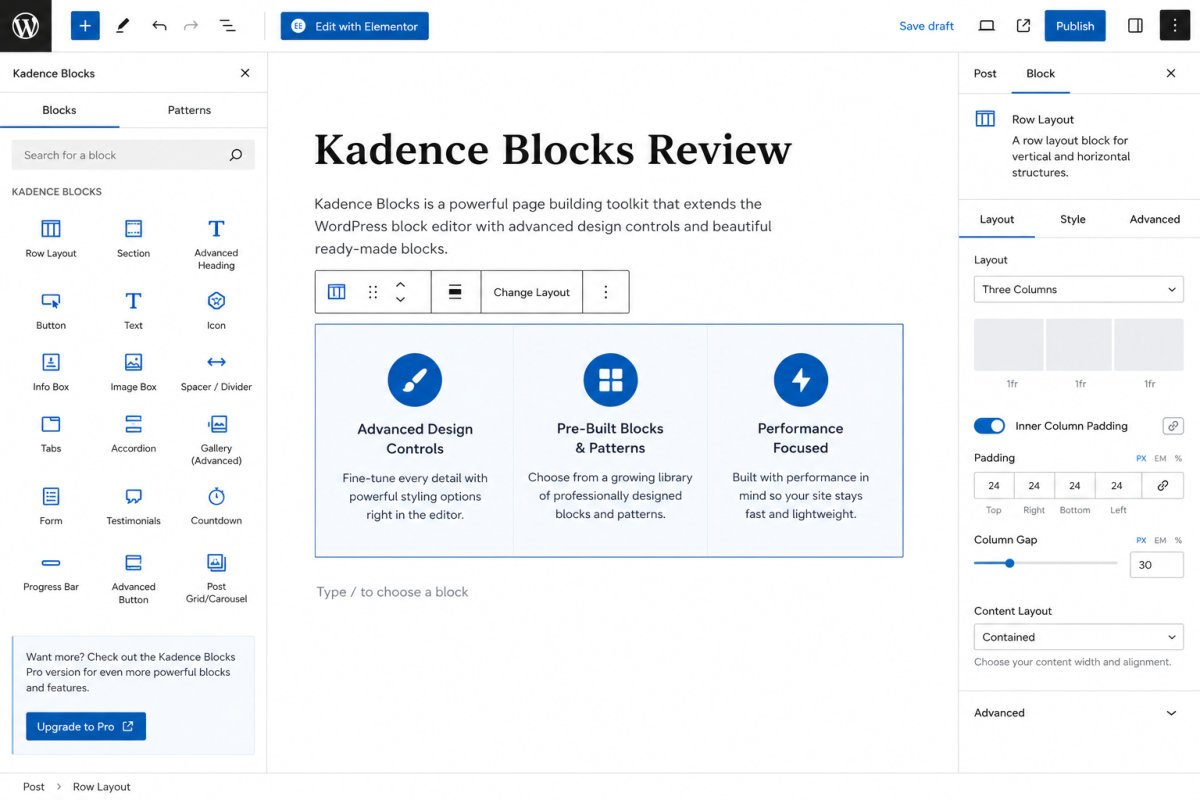Insert the Tabs block
Image resolution: width=1200 pixels, height=800 pixels.
tap(51, 434)
